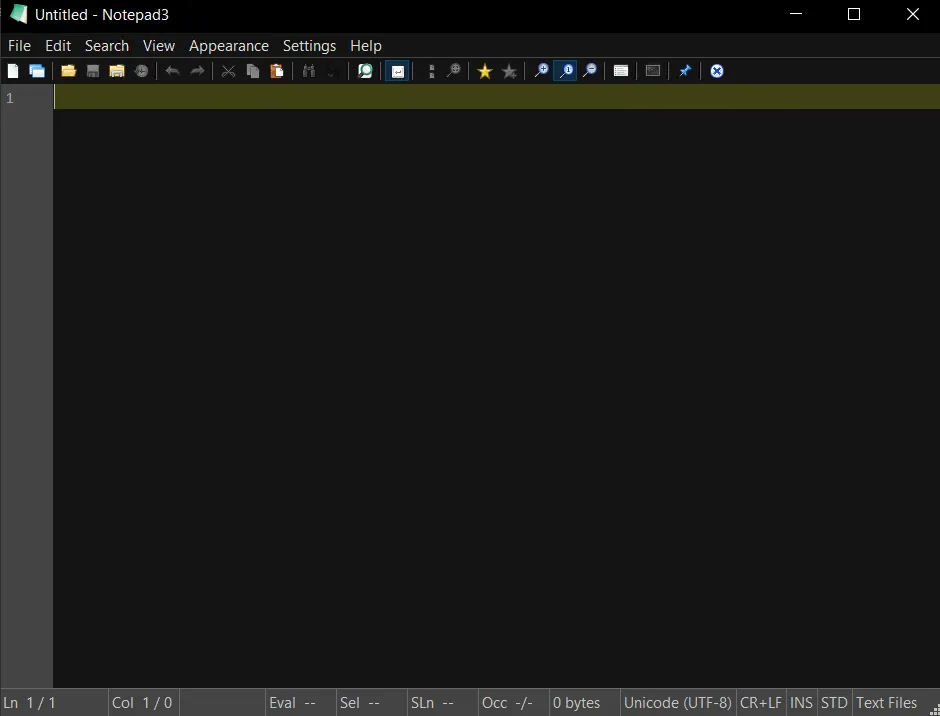The image size is (940, 716).
Task: Click the gray magnifier toolbar icon
Action: click(x=454, y=71)
